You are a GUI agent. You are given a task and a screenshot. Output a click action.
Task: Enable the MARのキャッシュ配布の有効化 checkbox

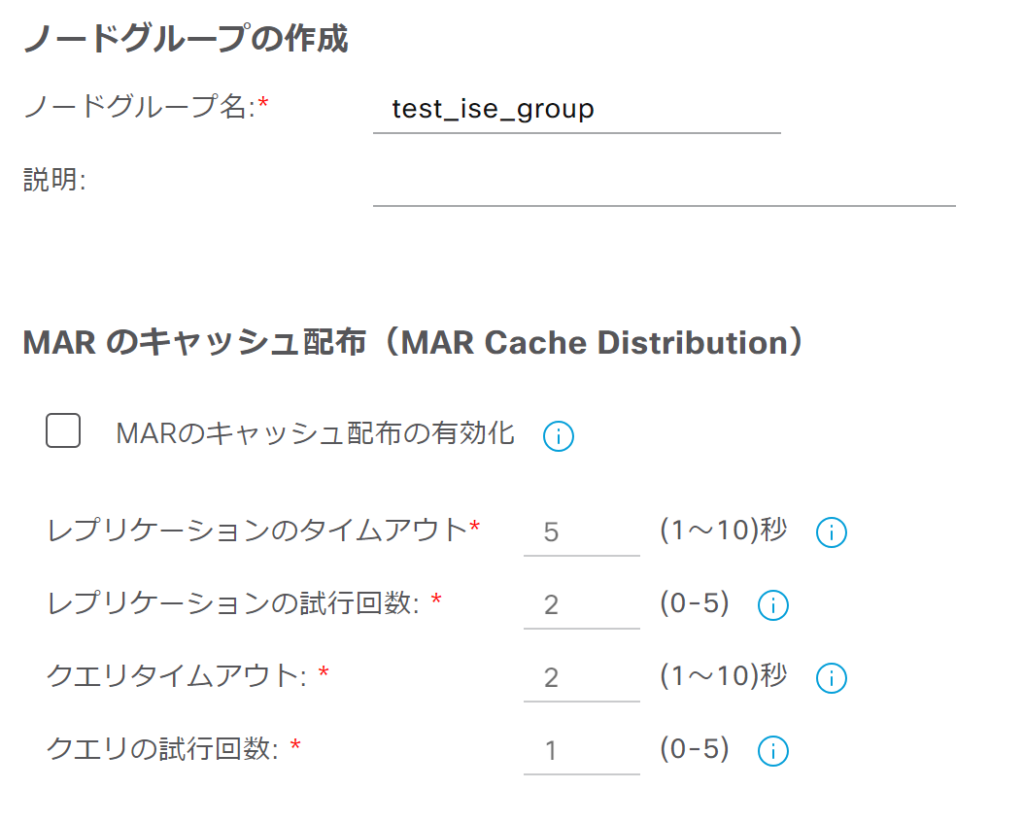click(63, 432)
